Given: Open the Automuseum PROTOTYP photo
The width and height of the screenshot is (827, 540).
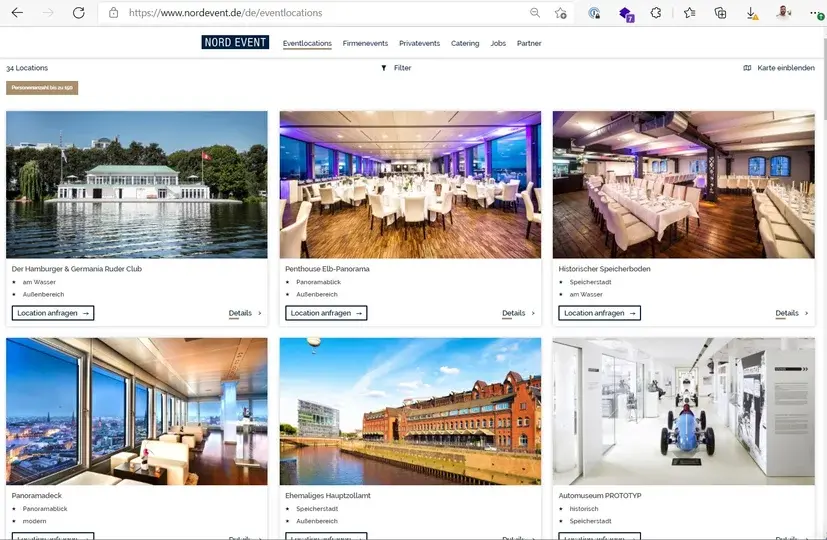Looking at the screenshot, I should click(x=684, y=411).
